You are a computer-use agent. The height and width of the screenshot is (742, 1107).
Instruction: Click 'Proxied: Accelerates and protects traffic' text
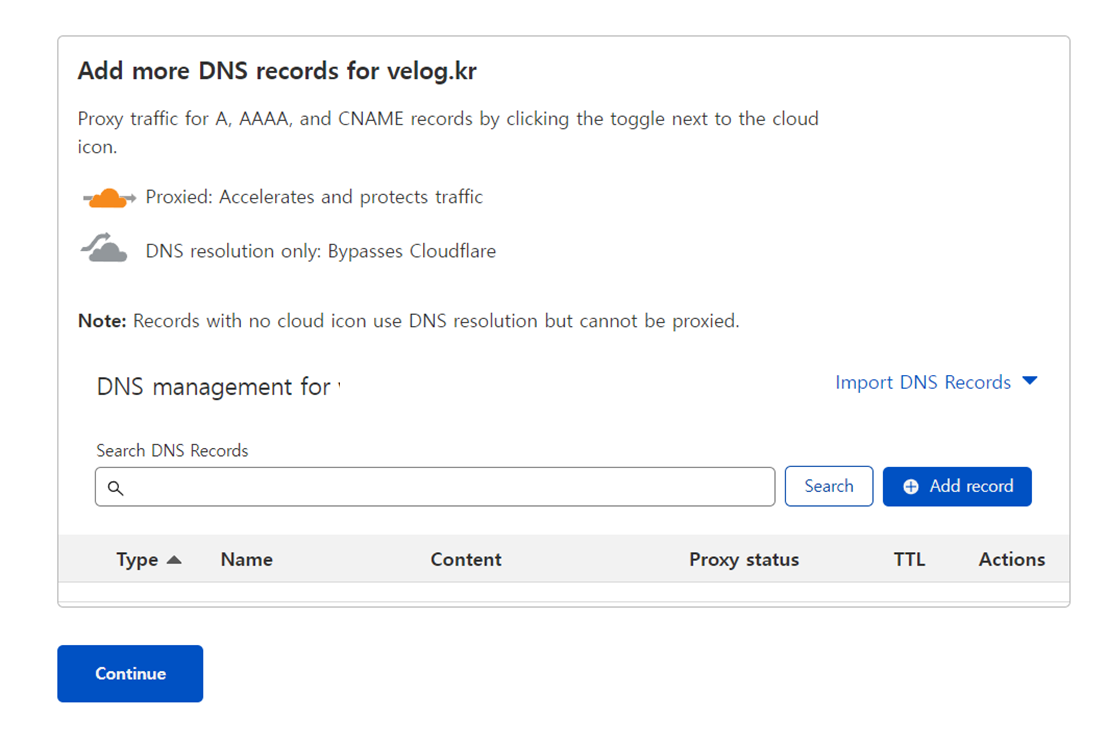click(314, 197)
